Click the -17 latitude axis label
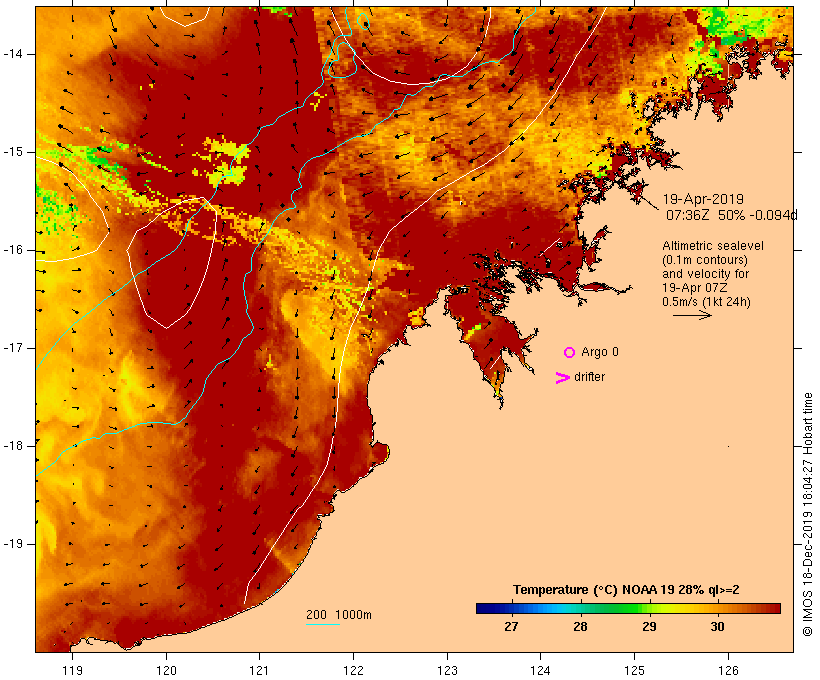820x680 pixels. click(x=13, y=348)
